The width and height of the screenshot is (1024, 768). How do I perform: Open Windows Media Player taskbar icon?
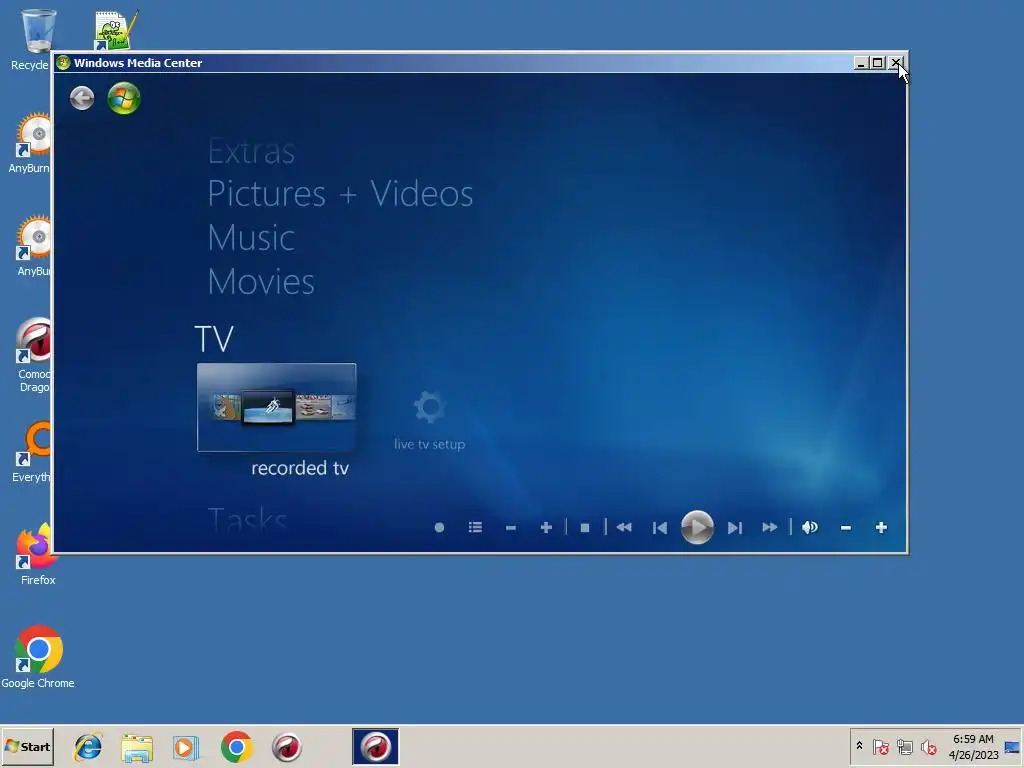click(x=186, y=747)
